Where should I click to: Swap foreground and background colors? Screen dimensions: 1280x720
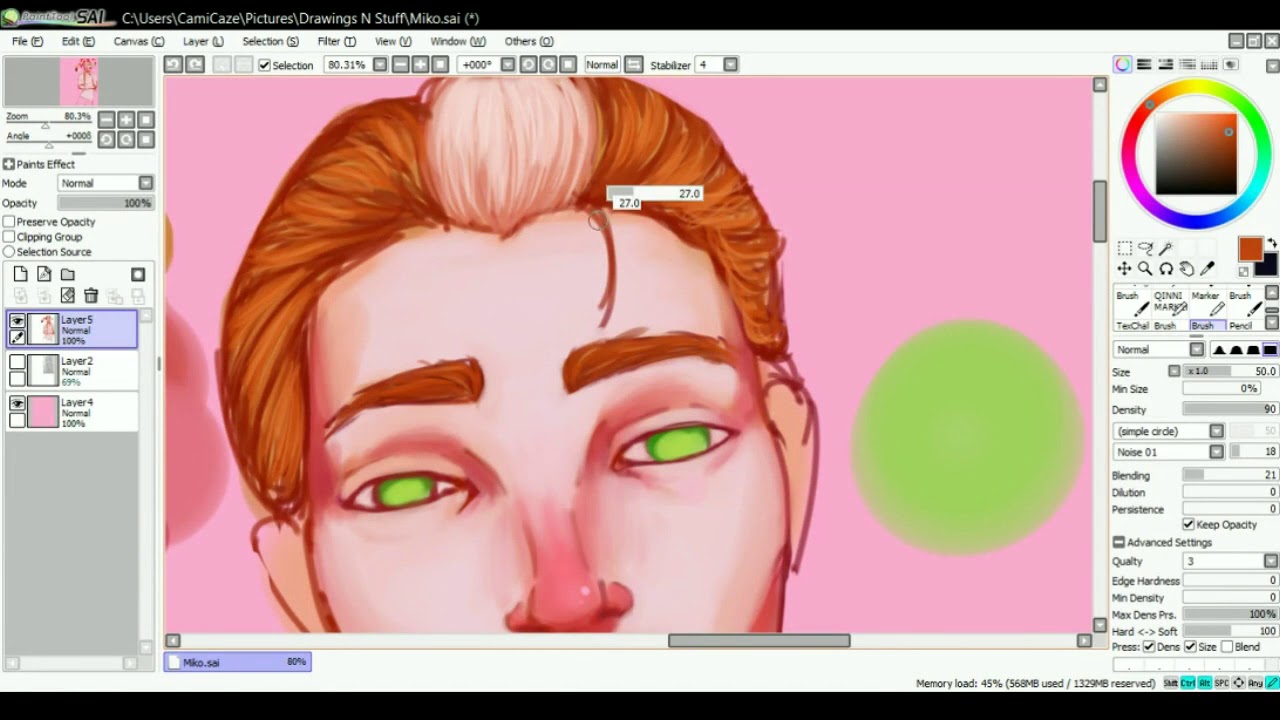(x=1272, y=244)
